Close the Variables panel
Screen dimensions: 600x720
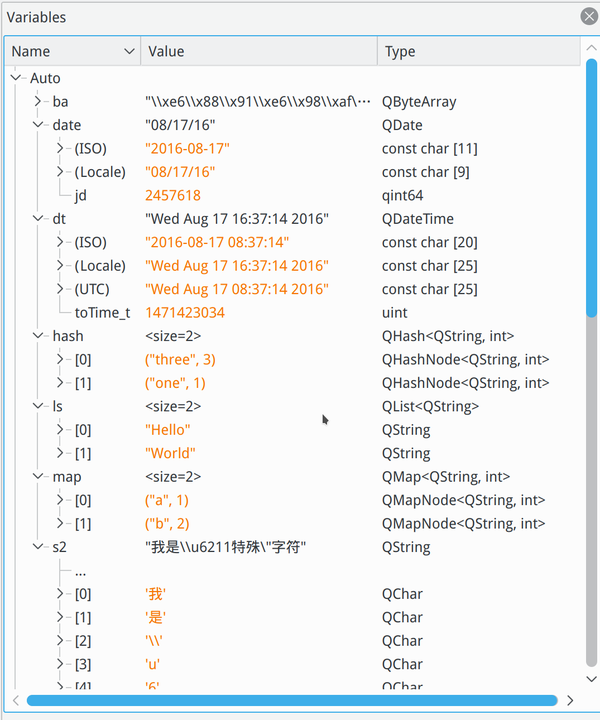pyautogui.click(x=588, y=17)
